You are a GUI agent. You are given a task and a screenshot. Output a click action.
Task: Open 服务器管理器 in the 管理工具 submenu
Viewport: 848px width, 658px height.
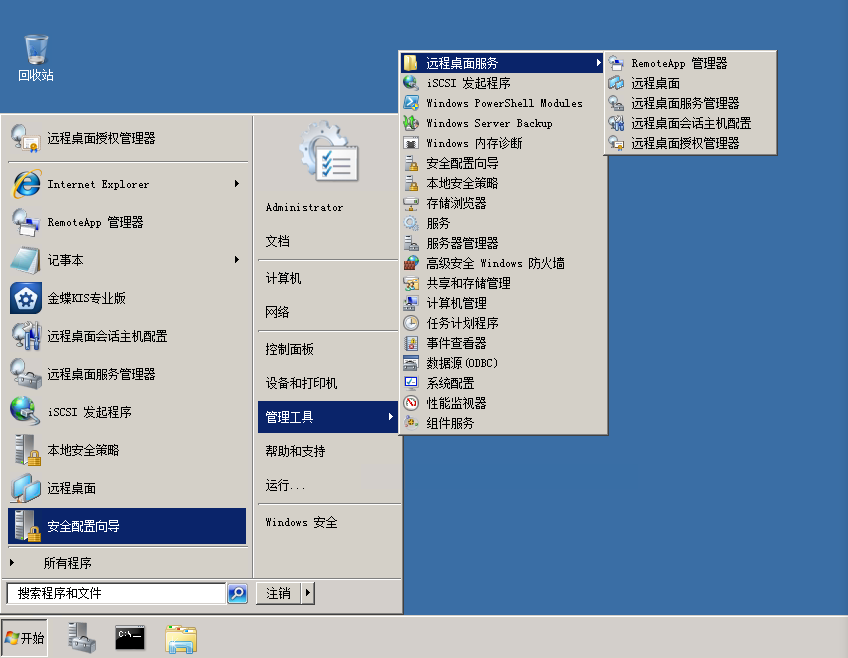coord(502,243)
